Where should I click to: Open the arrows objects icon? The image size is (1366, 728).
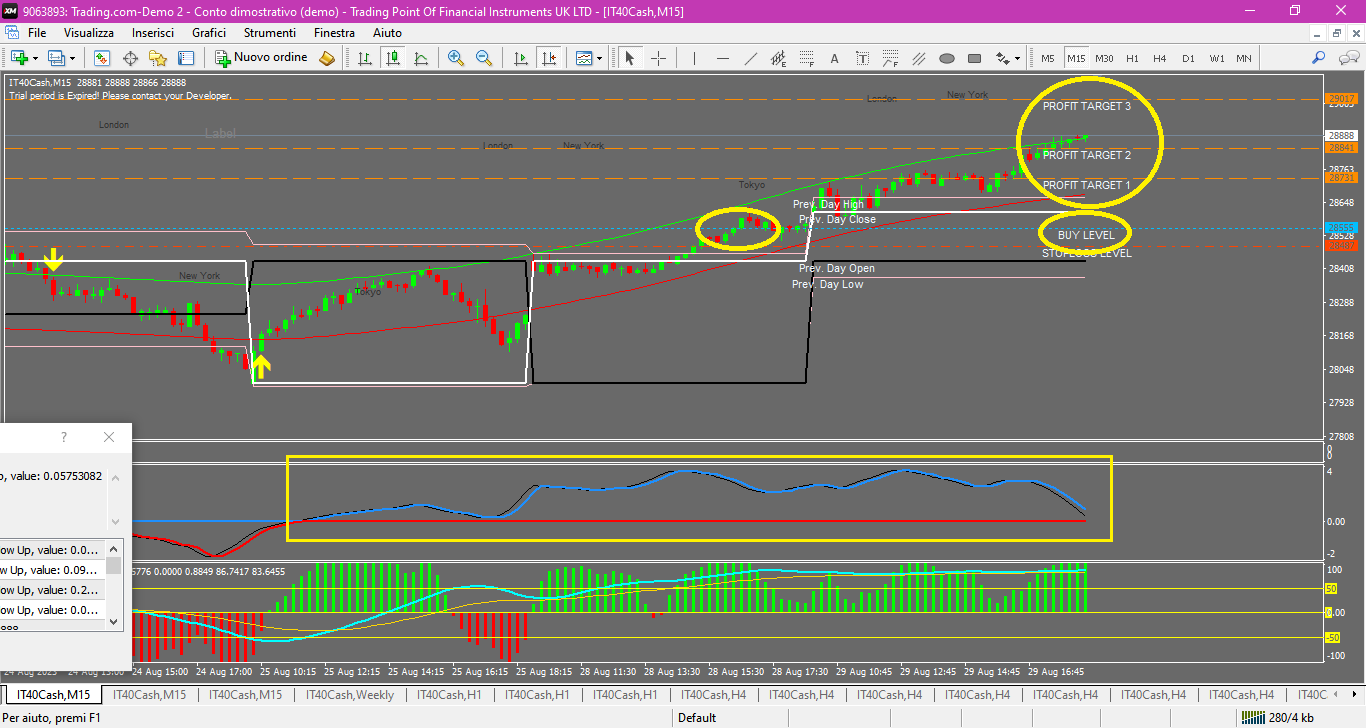point(1003,58)
